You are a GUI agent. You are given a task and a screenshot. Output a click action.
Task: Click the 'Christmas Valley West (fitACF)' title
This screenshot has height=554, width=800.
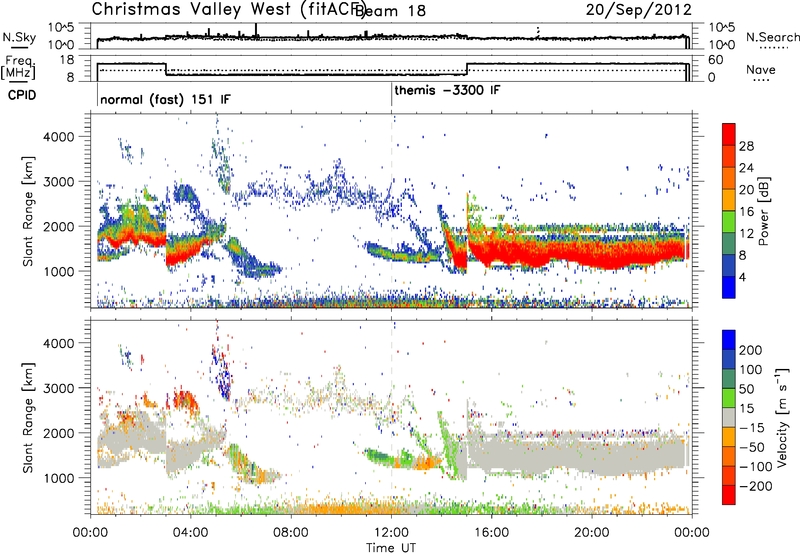coord(229,9)
